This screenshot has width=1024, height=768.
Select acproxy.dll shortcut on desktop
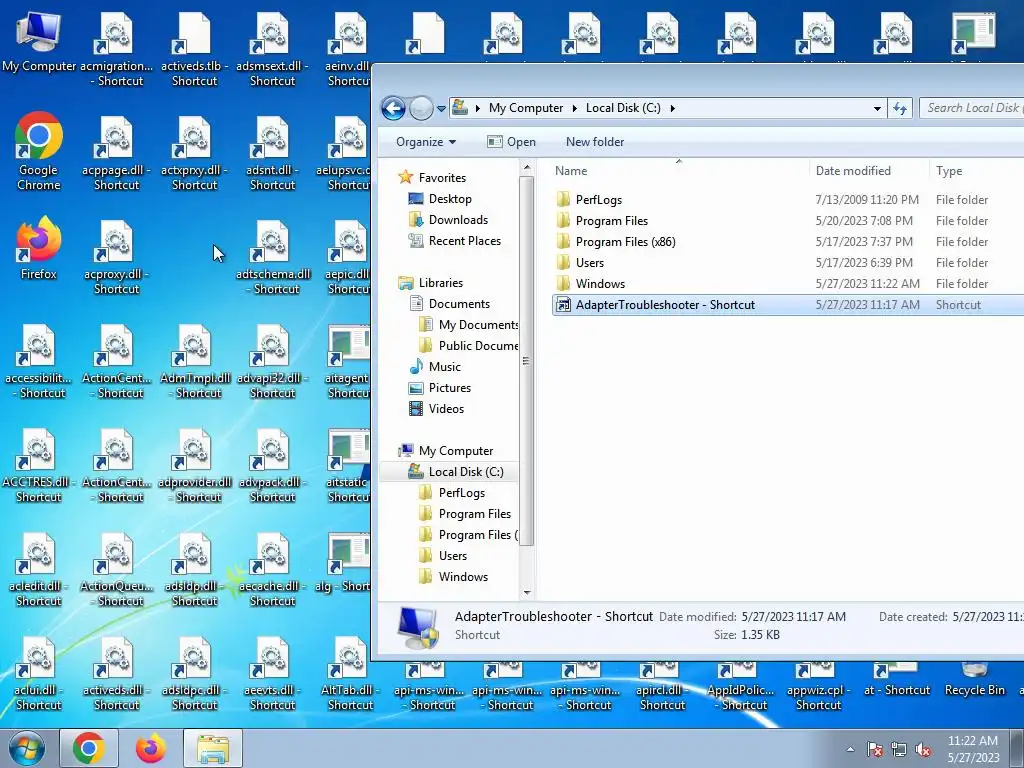116,258
